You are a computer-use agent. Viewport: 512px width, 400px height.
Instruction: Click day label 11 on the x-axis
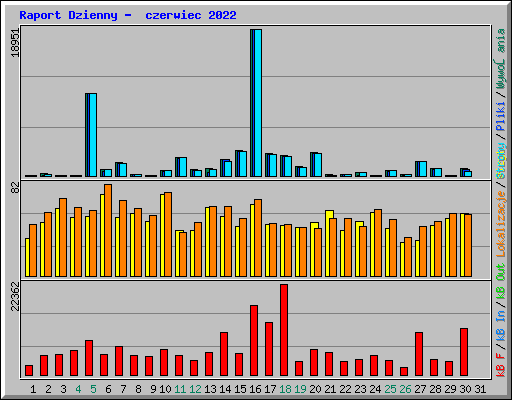180,389
